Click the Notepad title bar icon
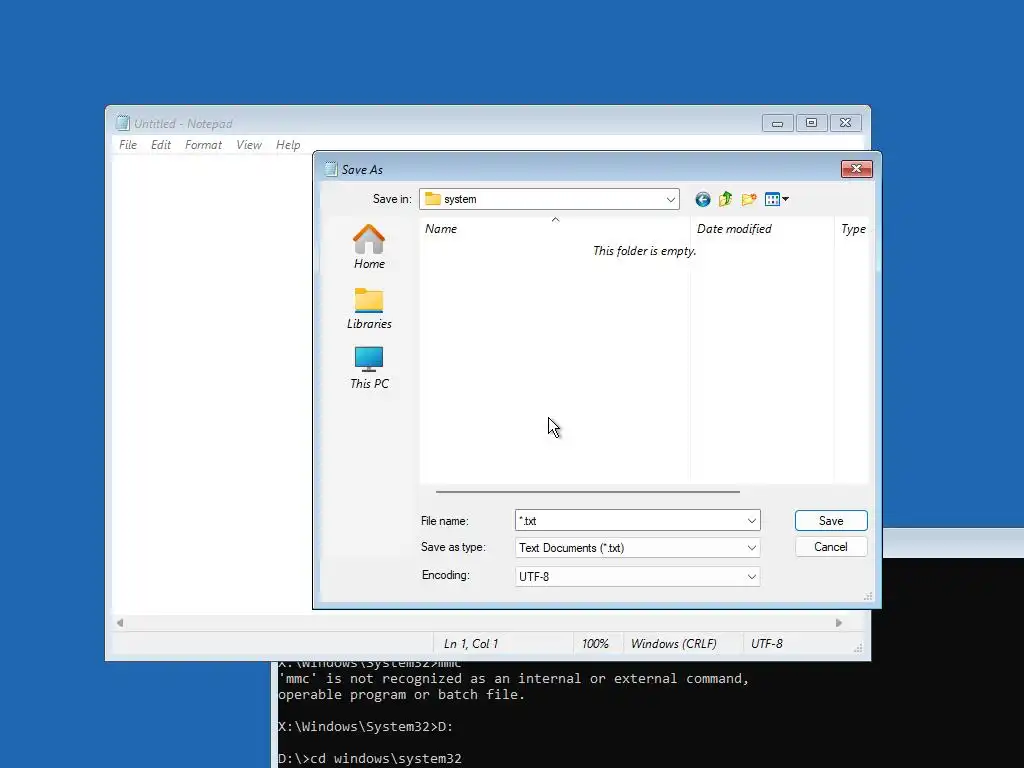Screen dimensions: 1024x768 point(123,123)
